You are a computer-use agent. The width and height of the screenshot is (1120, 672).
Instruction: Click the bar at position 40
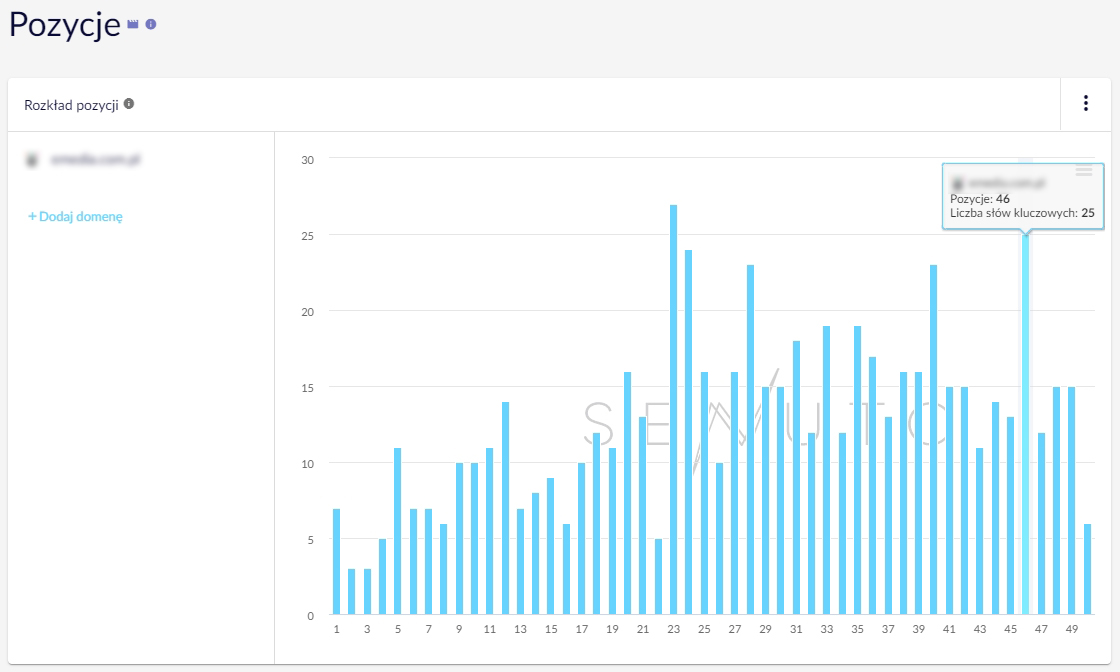[x=933, y=440]
